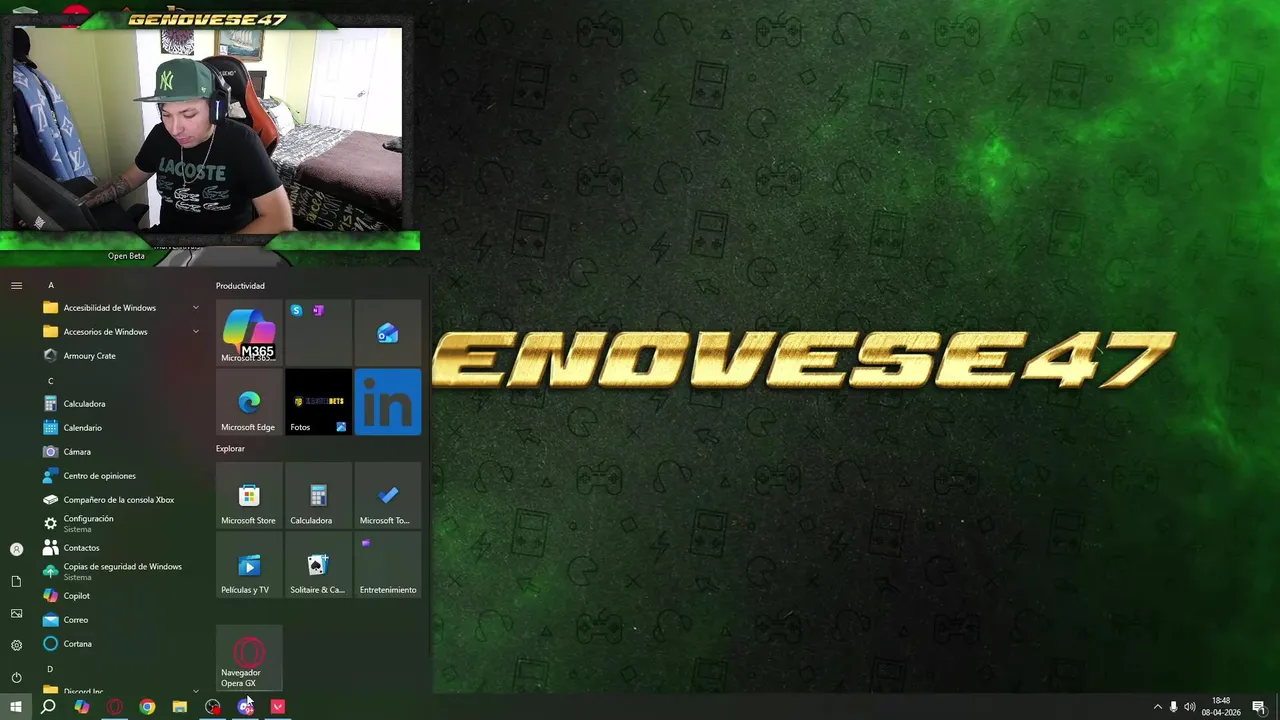Image resolution: width=1280 pixels, height=720 pixels.
Task: Open the Outlook tile in Productividad
Action: pos(388,333)
